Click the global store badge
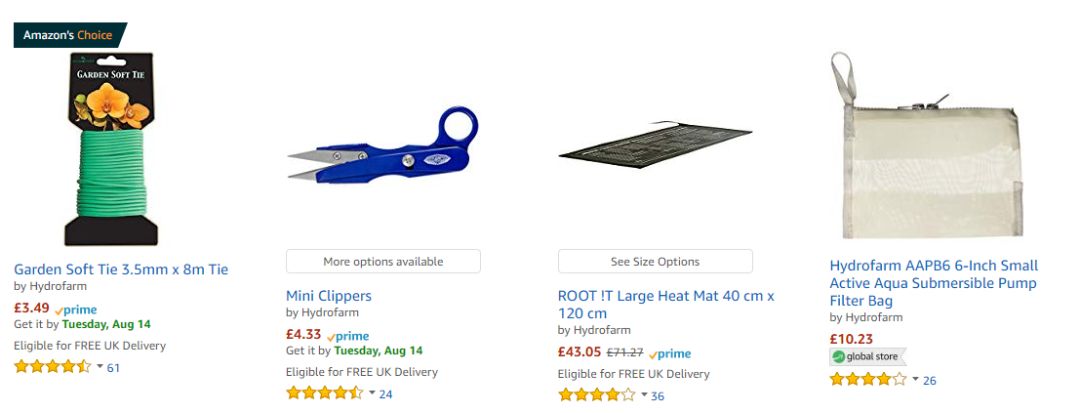 [867, 357]
